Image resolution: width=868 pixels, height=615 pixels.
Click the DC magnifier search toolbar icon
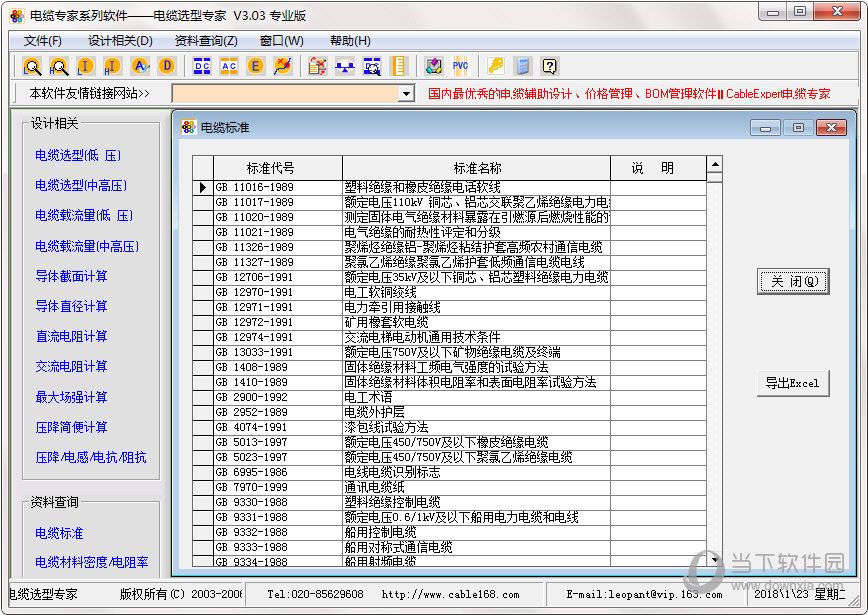tap(372, 66)
